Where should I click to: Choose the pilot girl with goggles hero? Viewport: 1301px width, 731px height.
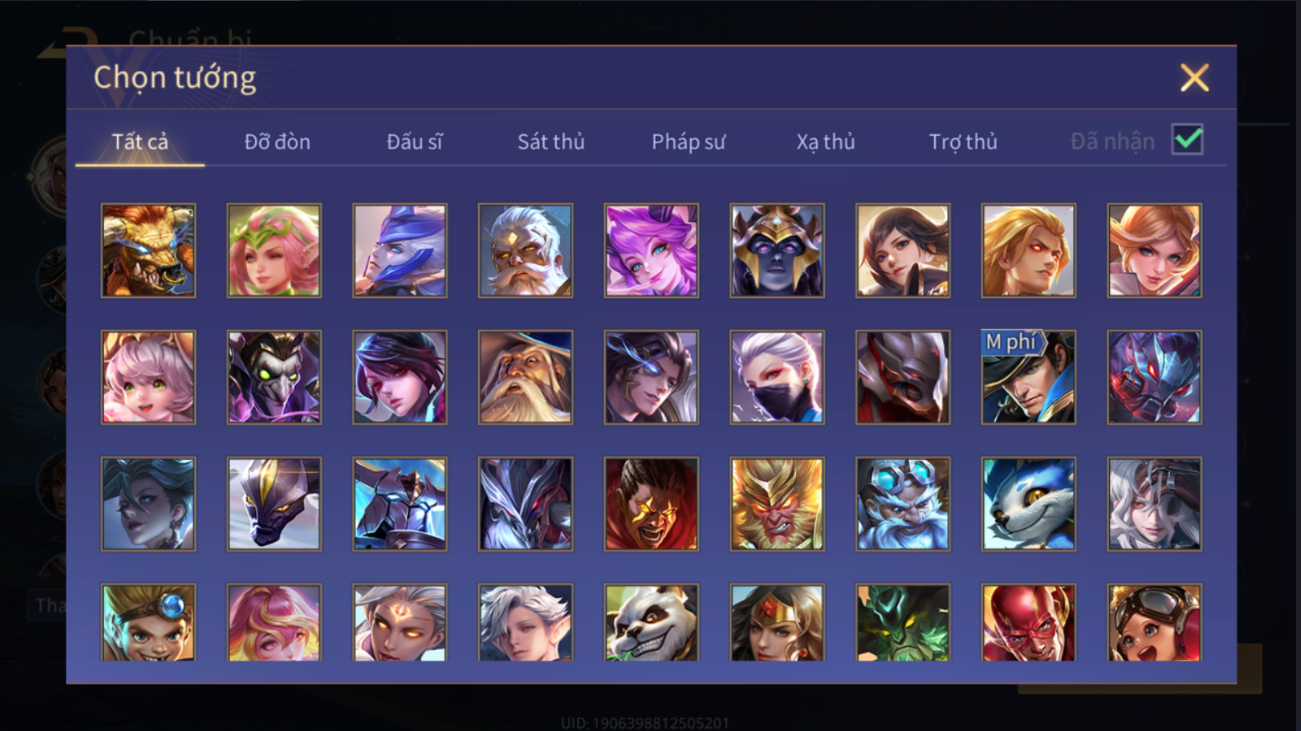pos(1154,622)
